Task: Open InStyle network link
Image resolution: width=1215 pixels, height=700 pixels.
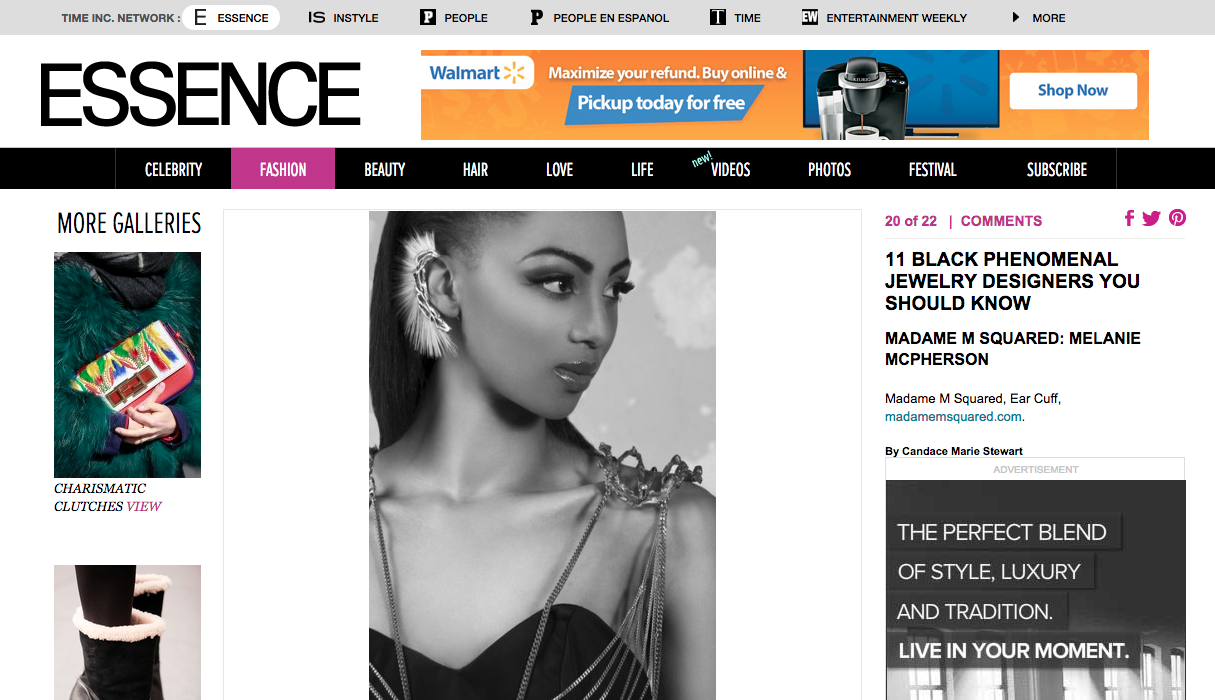Action: (343, 17)
